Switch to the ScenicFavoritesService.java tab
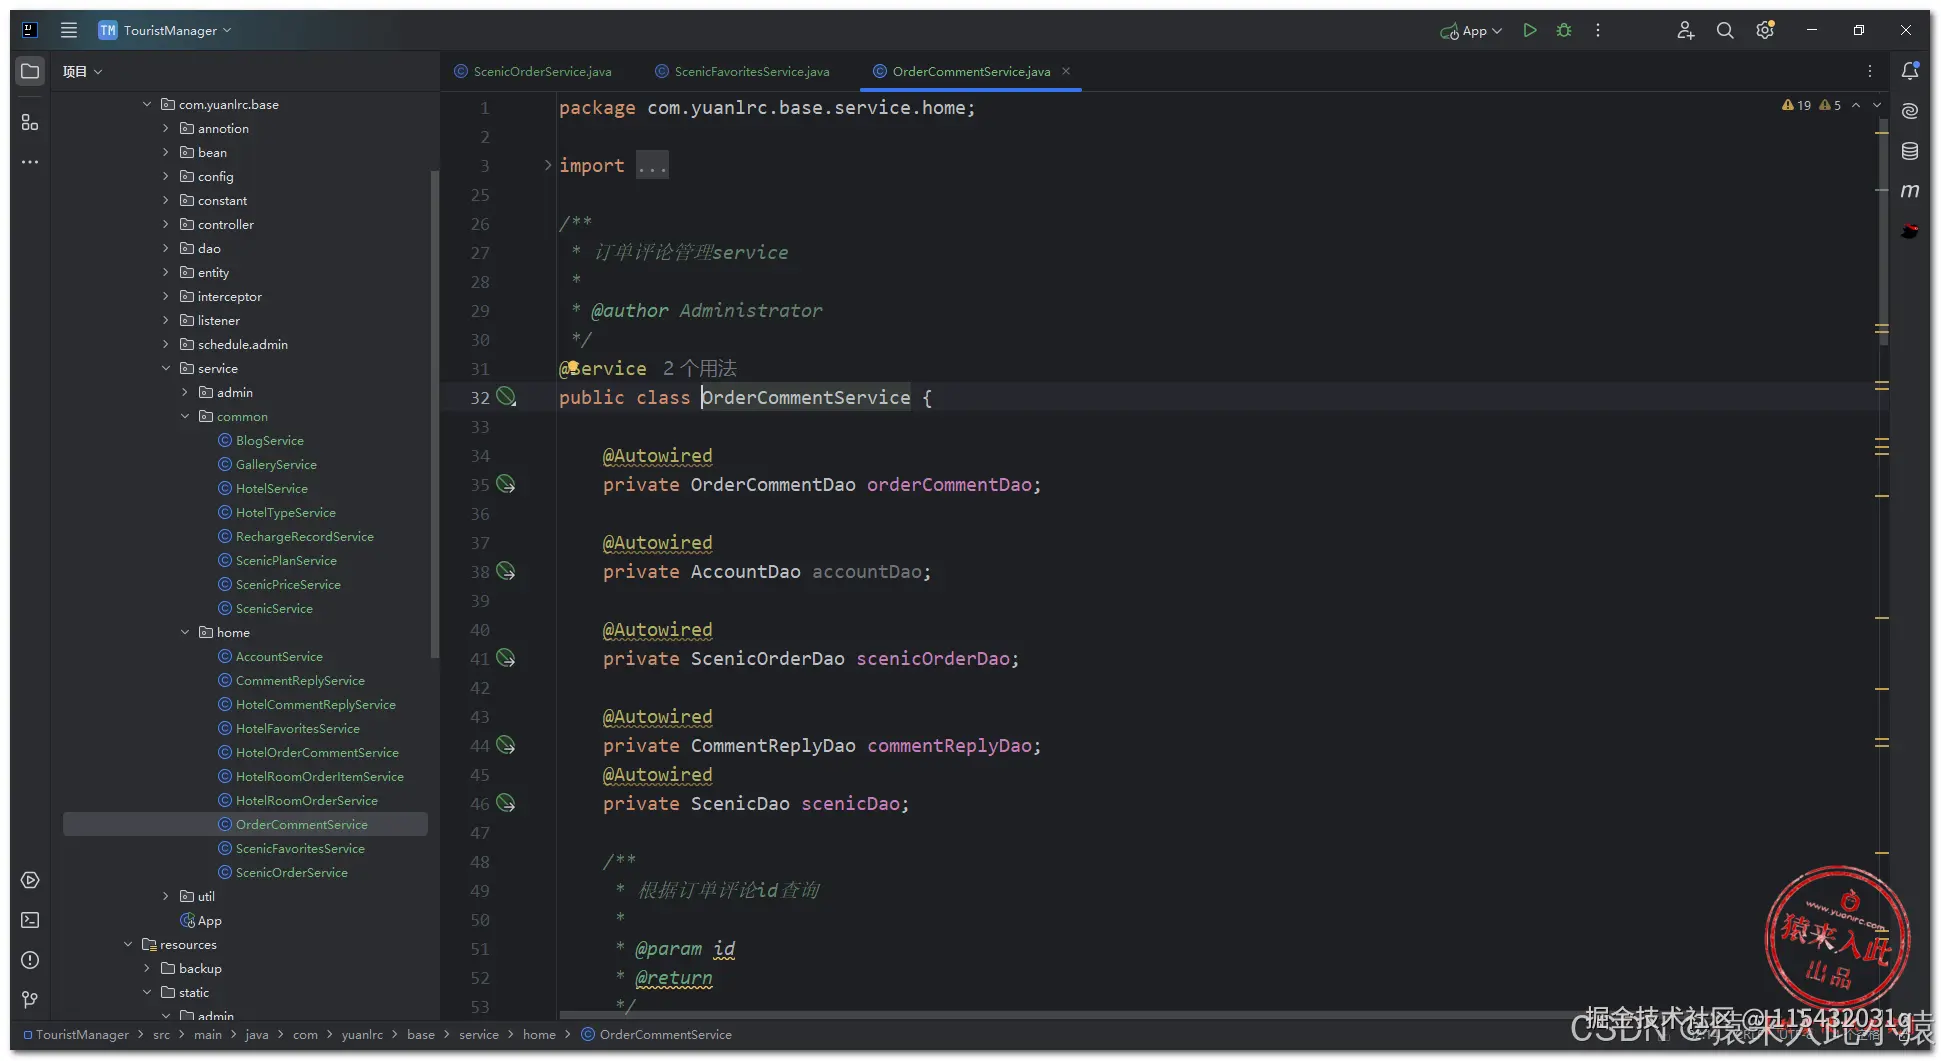 coord(750,72)
